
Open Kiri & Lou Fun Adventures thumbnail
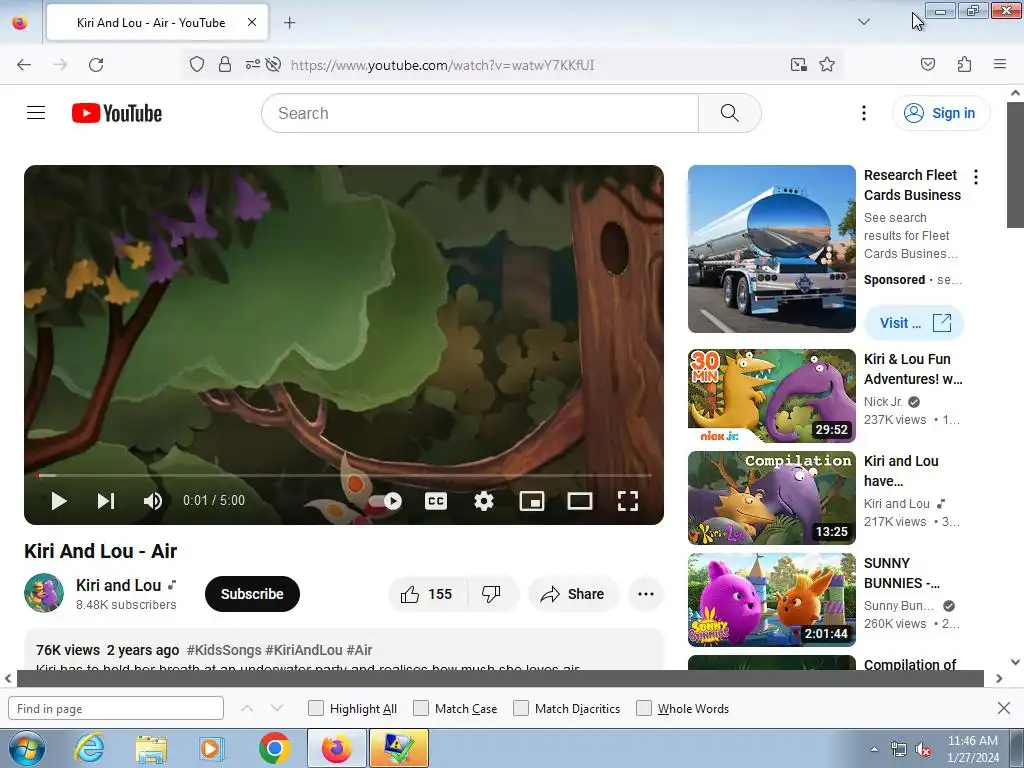(772, 396)
